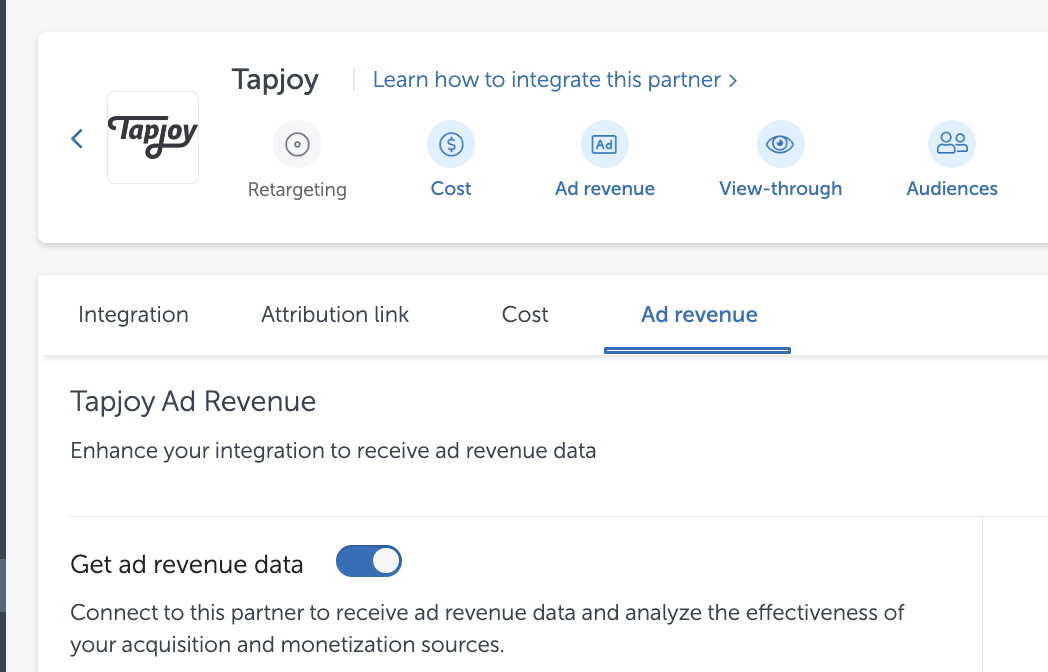Screen dimensions: 1048x672
Task: Click the Tapjoy partner name heading
Action: click(275, 80)
